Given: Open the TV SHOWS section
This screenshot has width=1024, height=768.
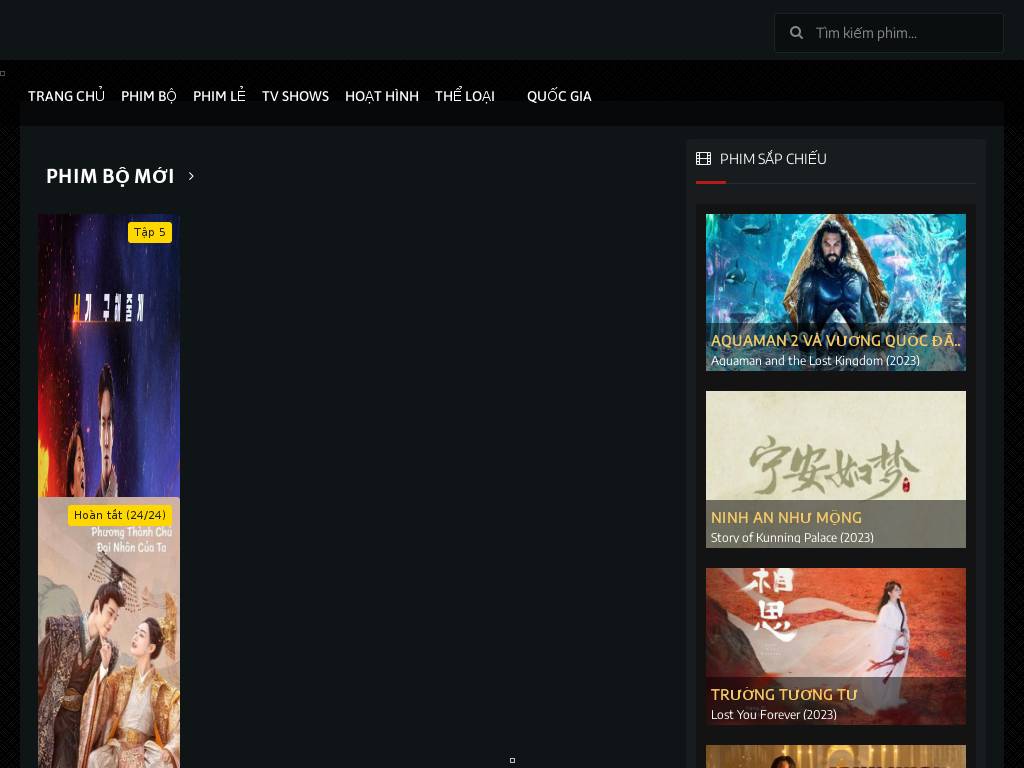Looking at the screenshot, I should [x=295, y=96].
